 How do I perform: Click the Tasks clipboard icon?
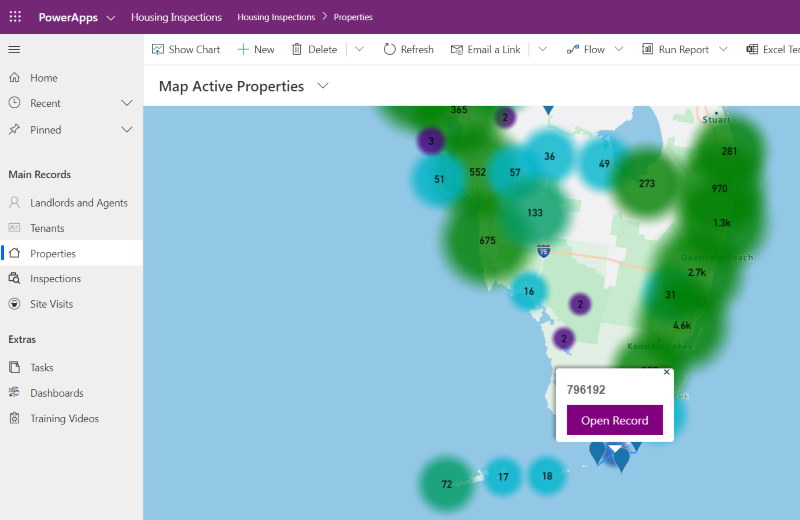click(x=14, y=367)
